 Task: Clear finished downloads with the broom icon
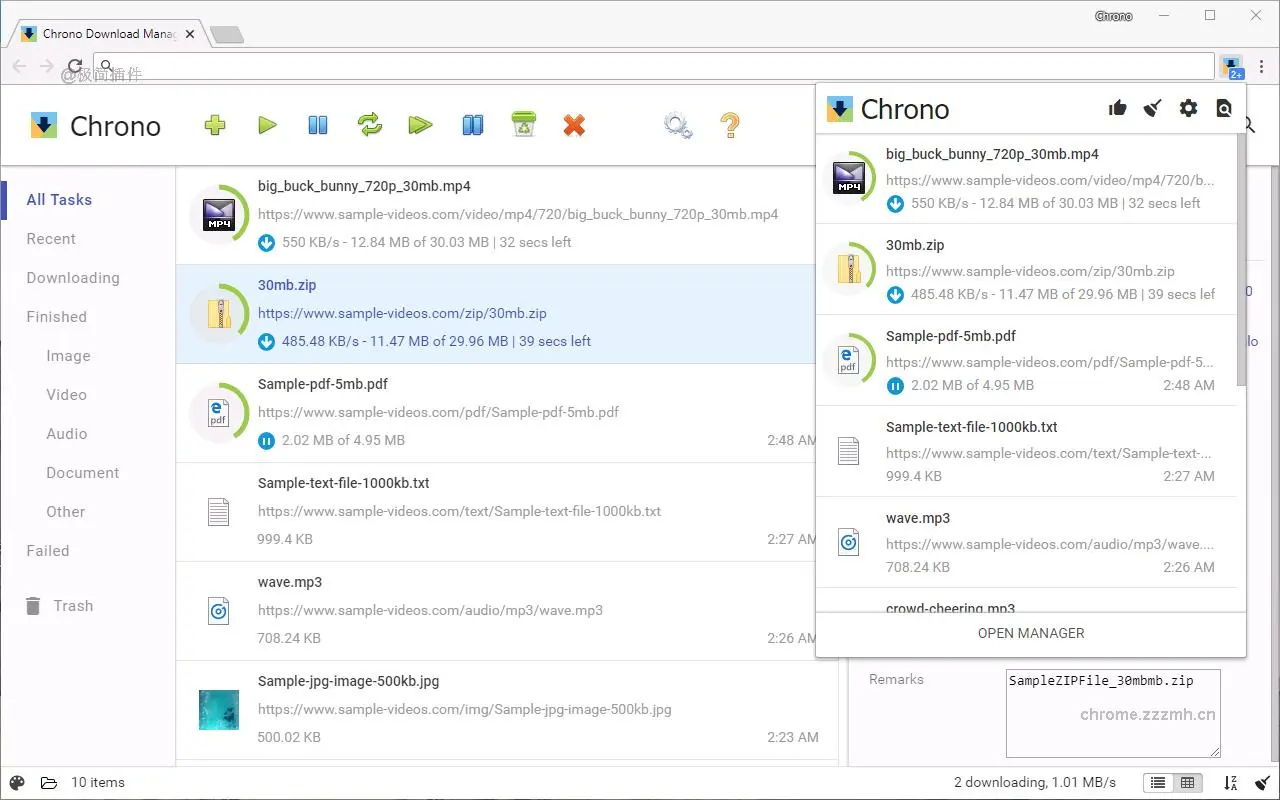click(x=1152, y=108)
